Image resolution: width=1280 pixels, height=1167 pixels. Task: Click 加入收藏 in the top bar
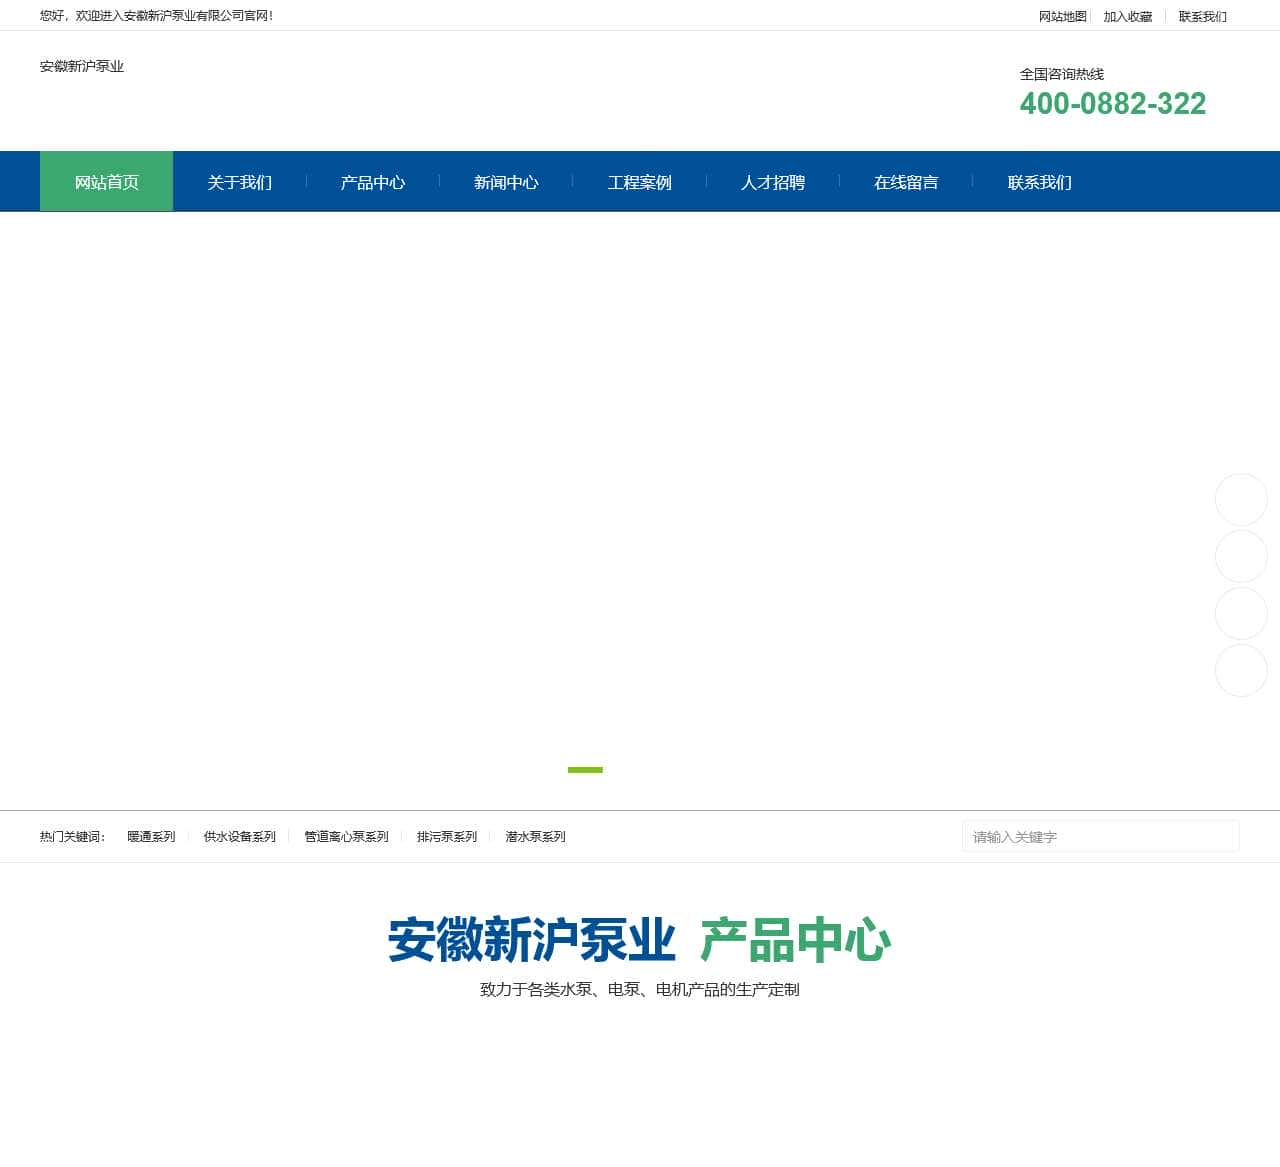coord(1128,16)
